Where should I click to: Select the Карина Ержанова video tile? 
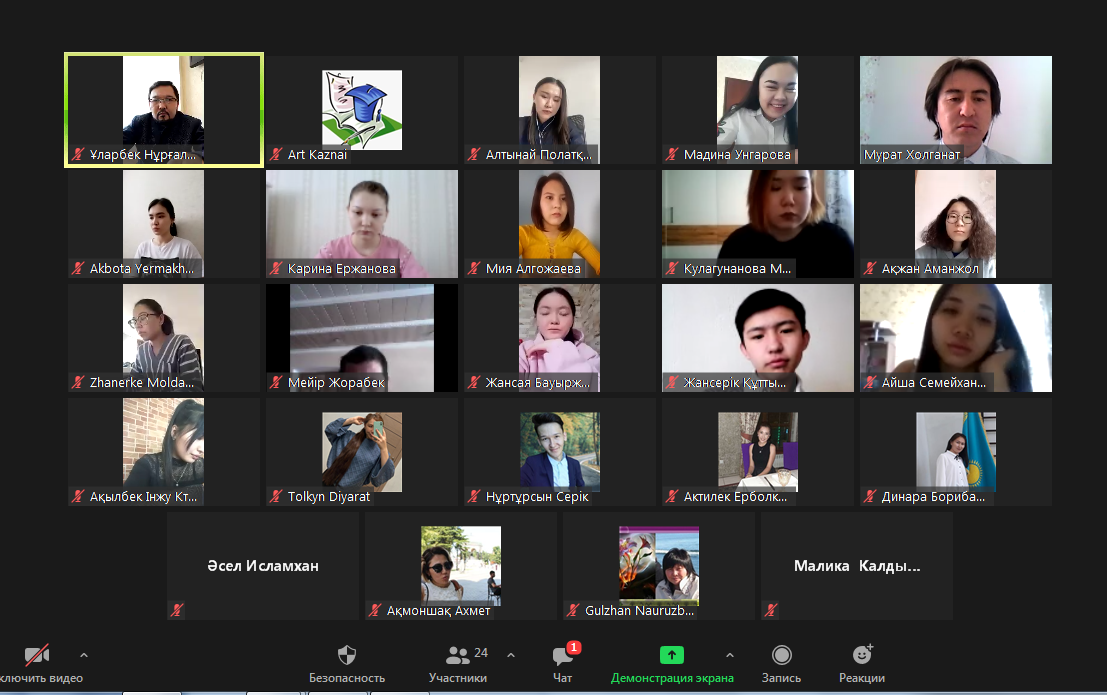[362, 224]
